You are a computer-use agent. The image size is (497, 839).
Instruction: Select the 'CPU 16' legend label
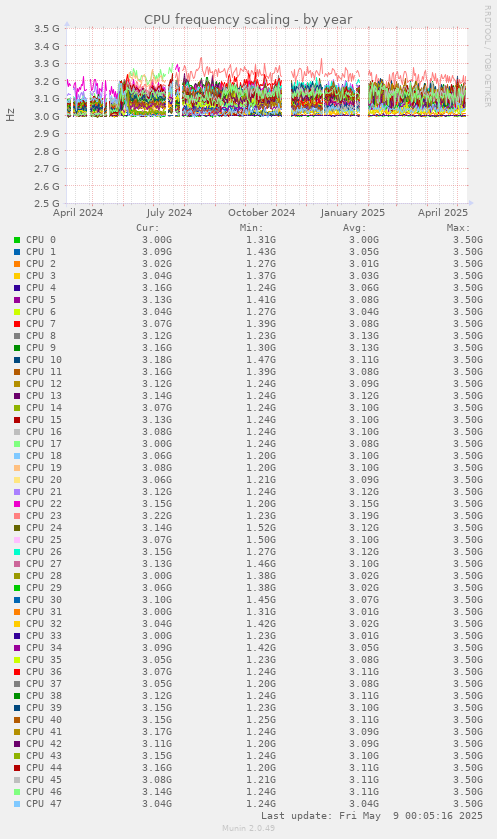coord(44,432)
